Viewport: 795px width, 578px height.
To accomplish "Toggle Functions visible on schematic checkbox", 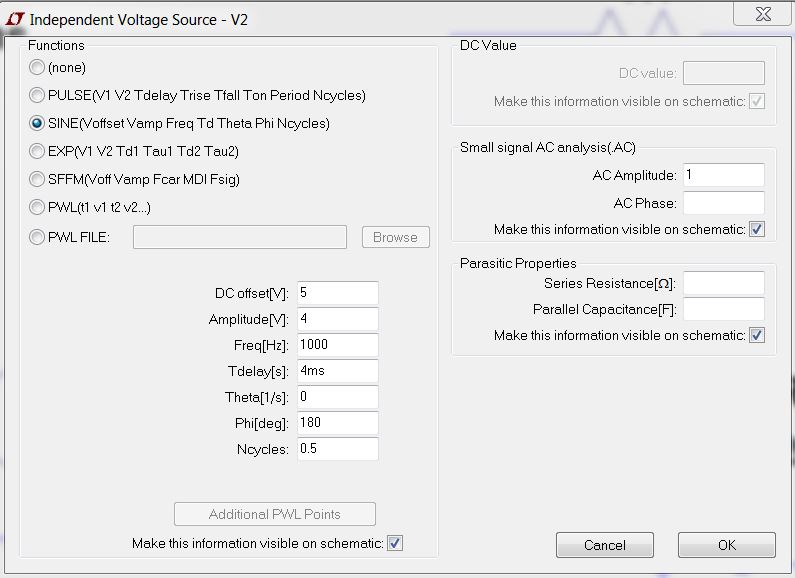I will (x=395, y=543).
